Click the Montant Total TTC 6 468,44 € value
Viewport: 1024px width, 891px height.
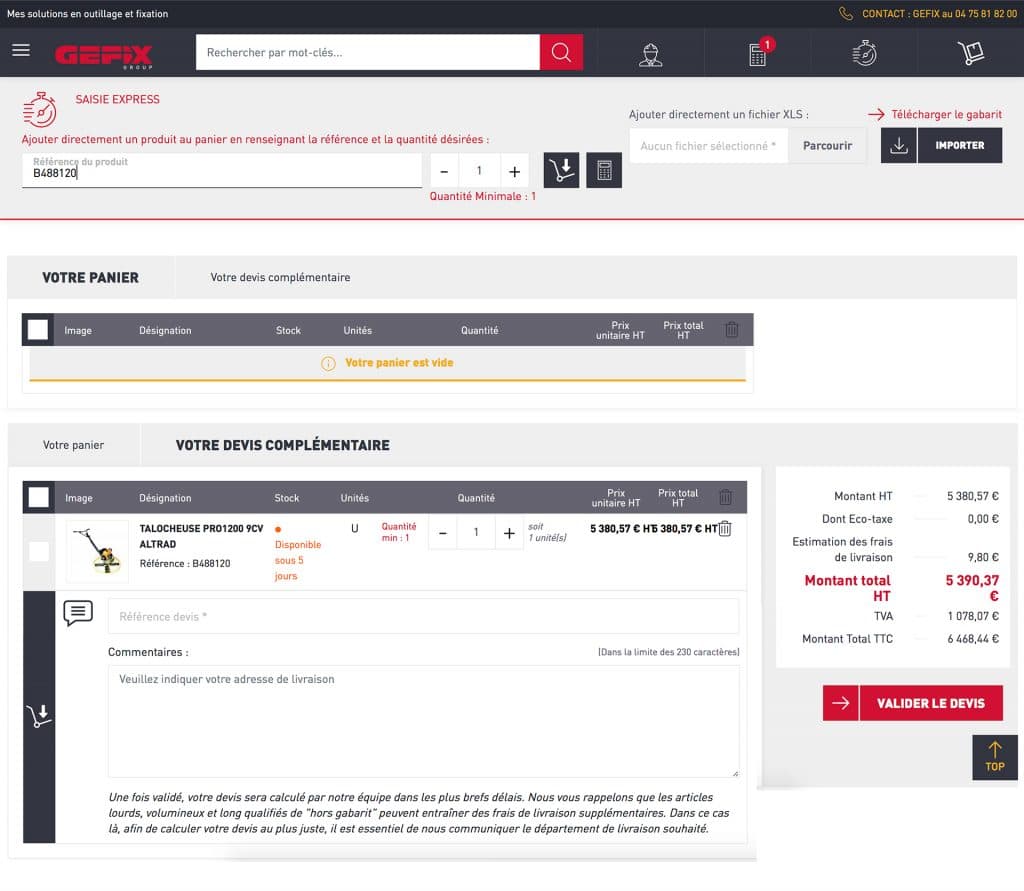973,639
